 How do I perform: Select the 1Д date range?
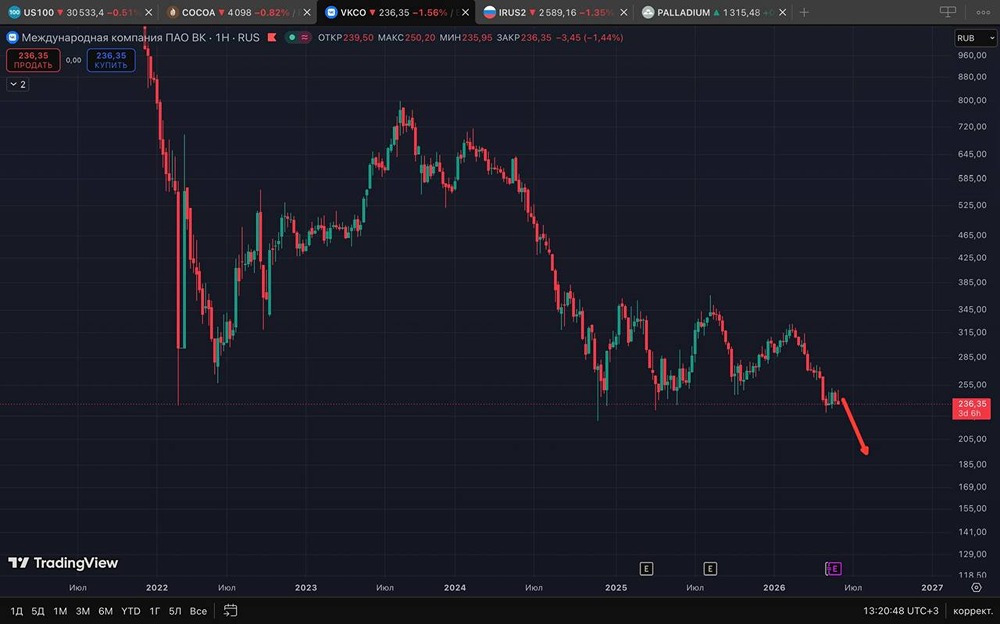click(x=17, y=611)
